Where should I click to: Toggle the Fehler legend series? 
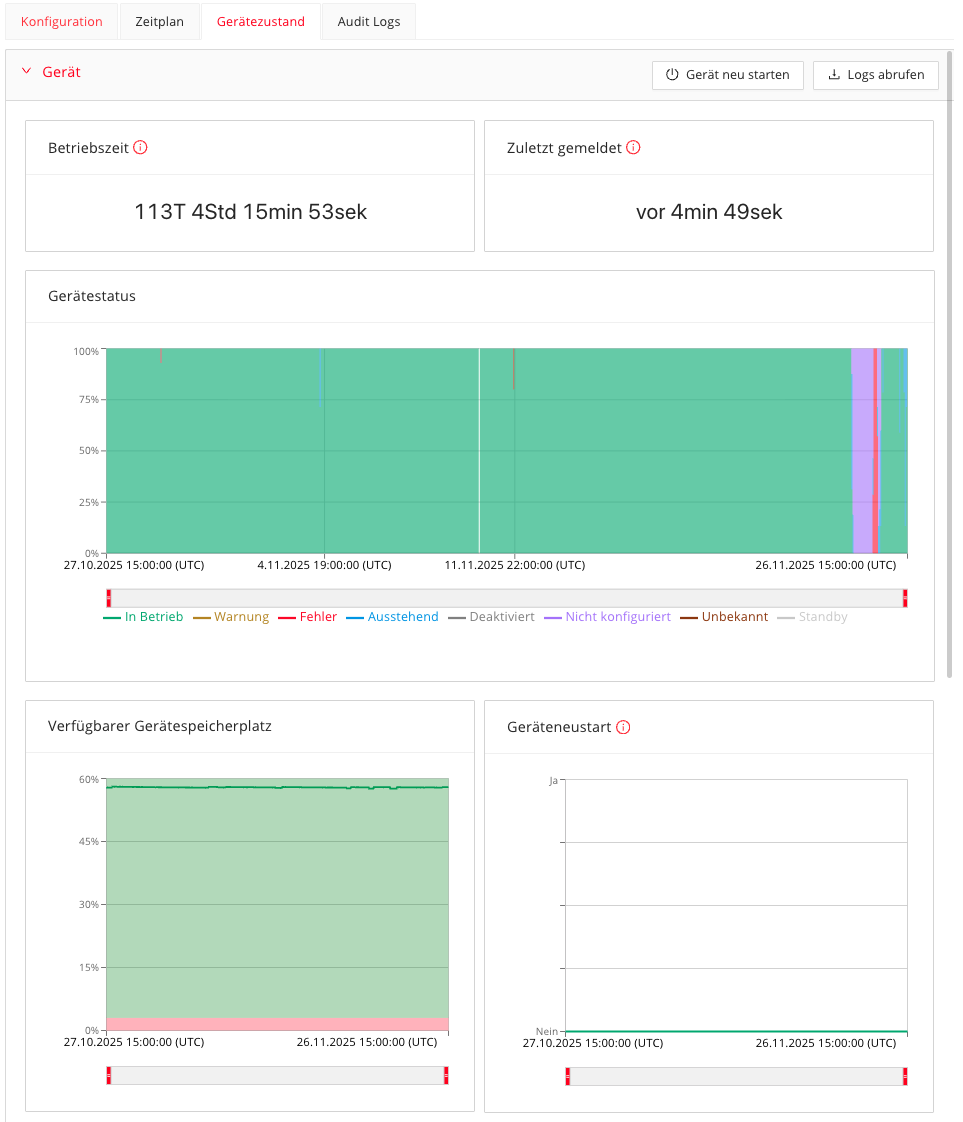pos(308,617)
